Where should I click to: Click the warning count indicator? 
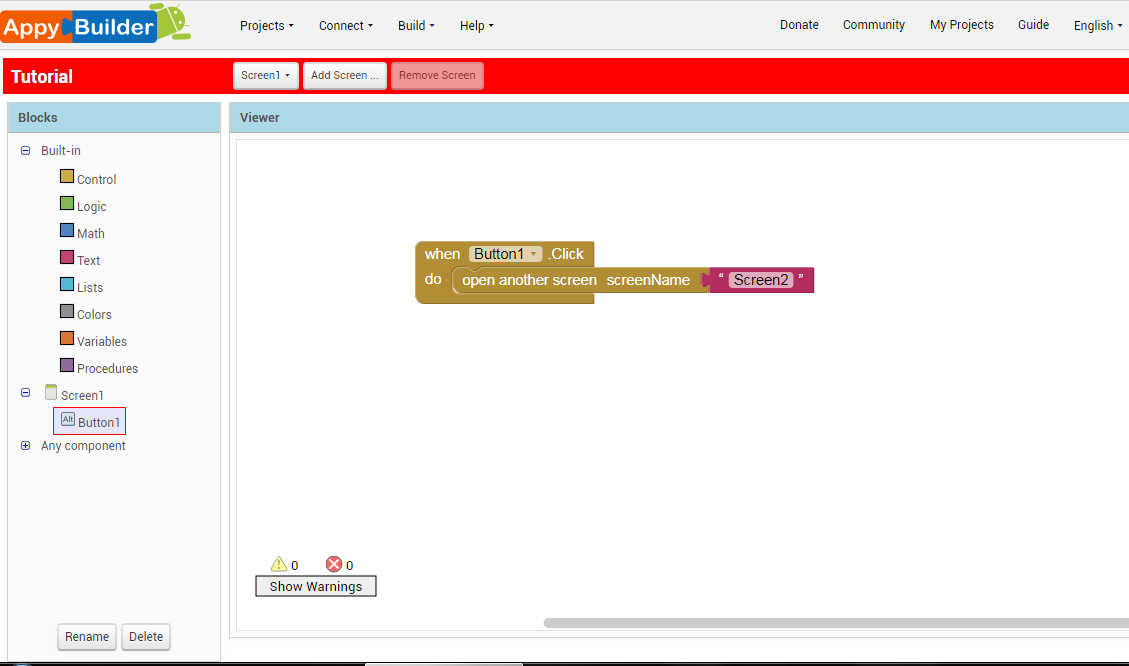pyautogui.click(x=284, y=564)
